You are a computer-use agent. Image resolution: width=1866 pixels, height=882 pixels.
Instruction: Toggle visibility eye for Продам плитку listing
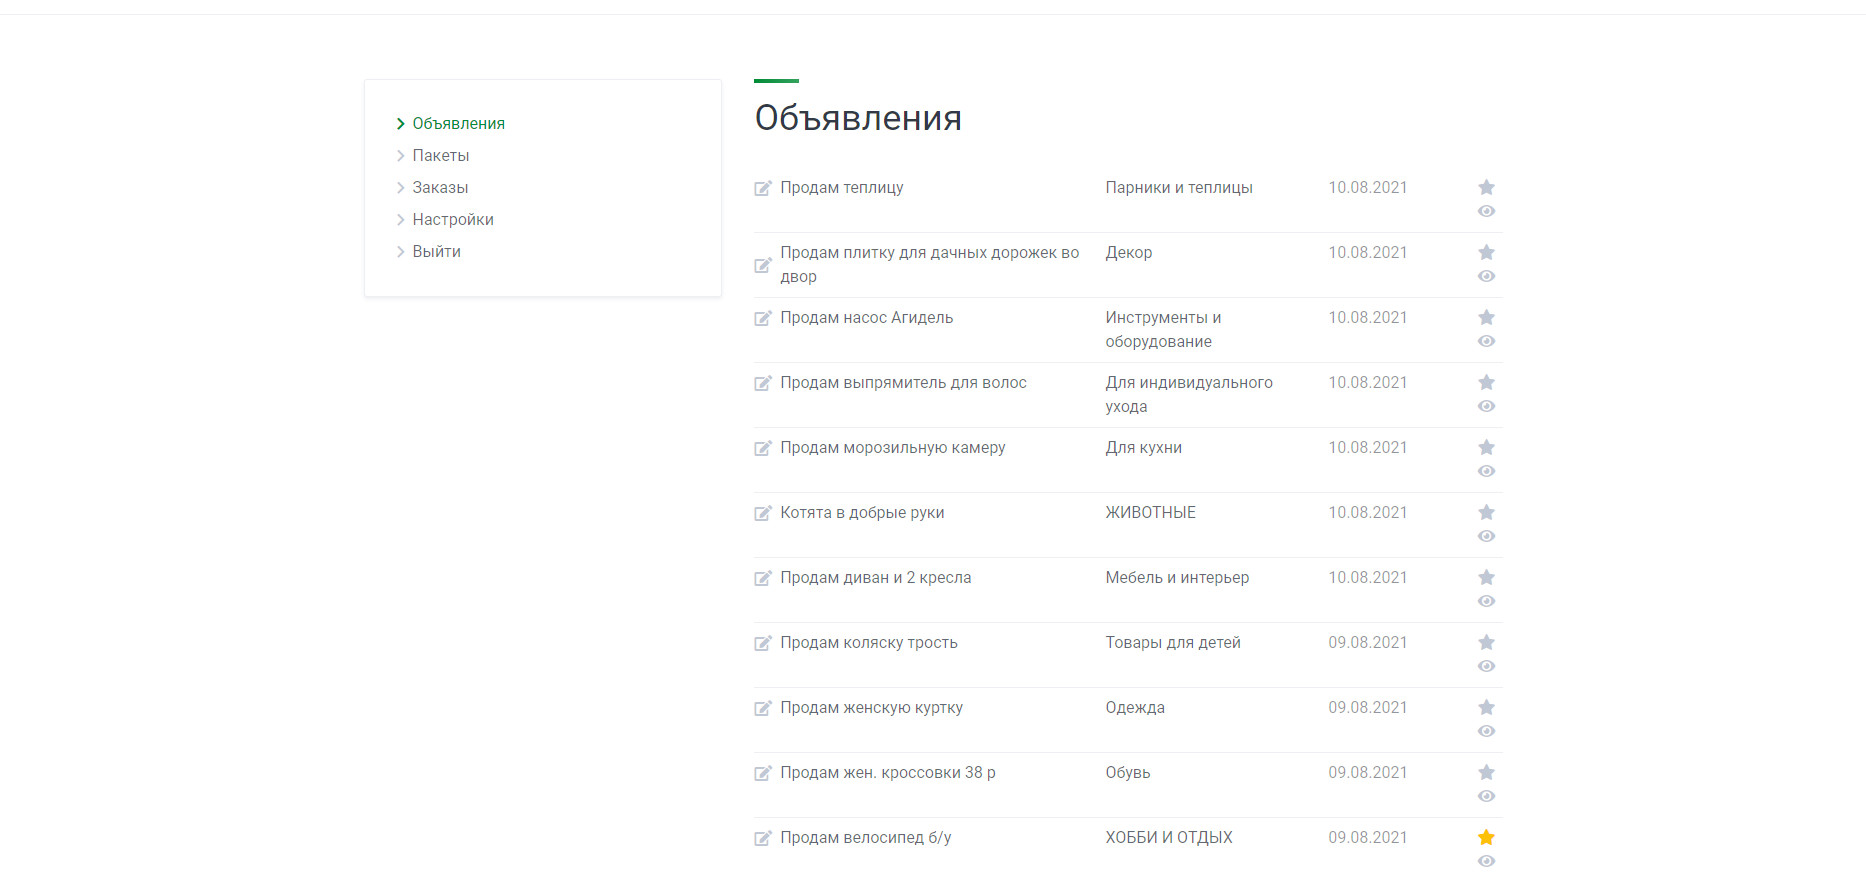[1486, 276]
